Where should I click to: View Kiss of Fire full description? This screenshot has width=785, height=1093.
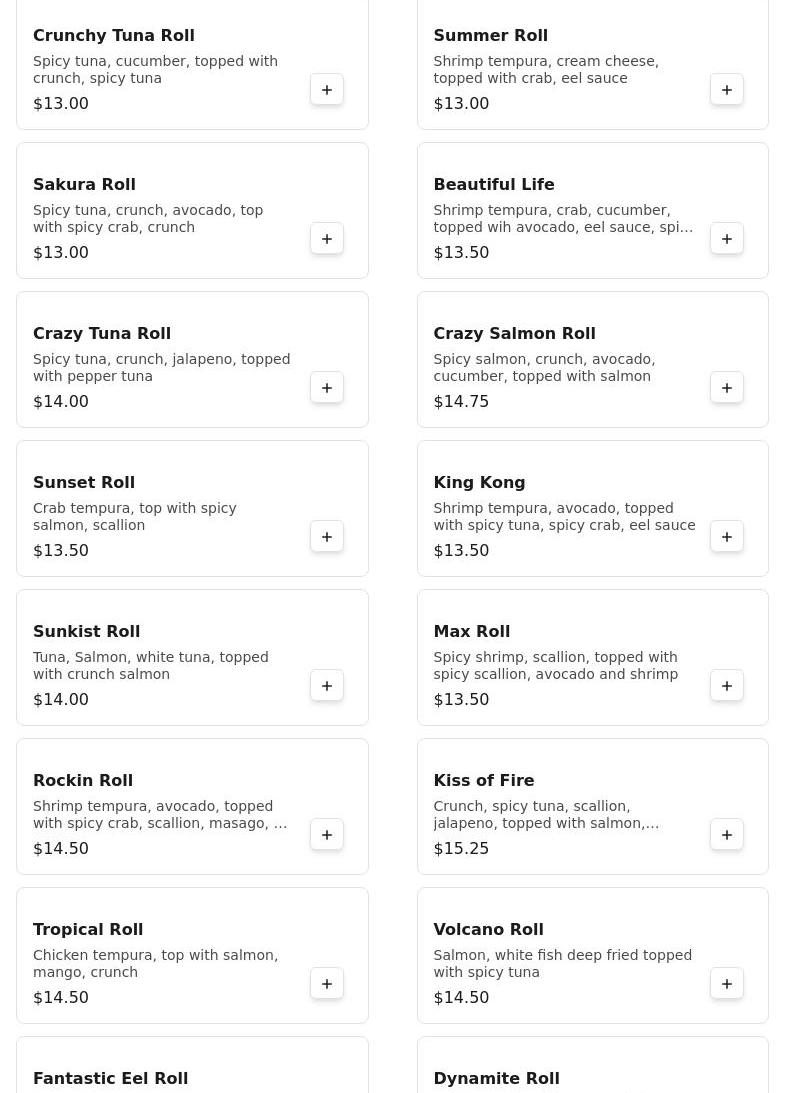(x=546, y=815)
